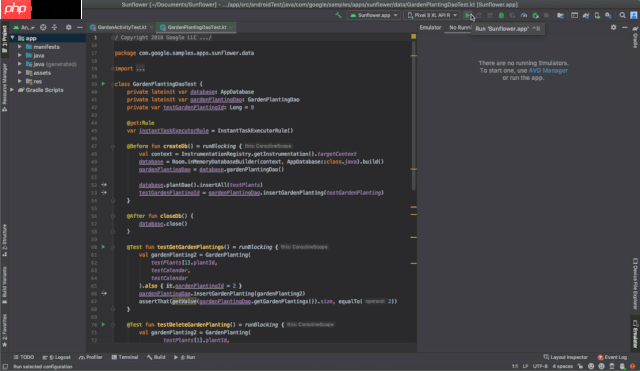This screenshot has height=371, width=640.
Task: Click the 4 spaces indent indicator
Action: (x=562, y=366)
